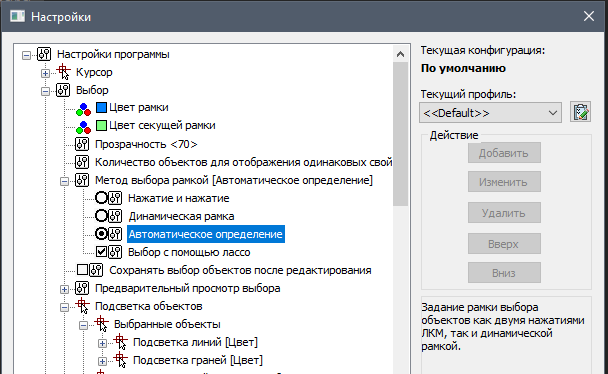The width and height of the screenshot is (608, 374).
Task: Select the Подсветка линий [Цвет] item
Action: [x=195, y=342]
